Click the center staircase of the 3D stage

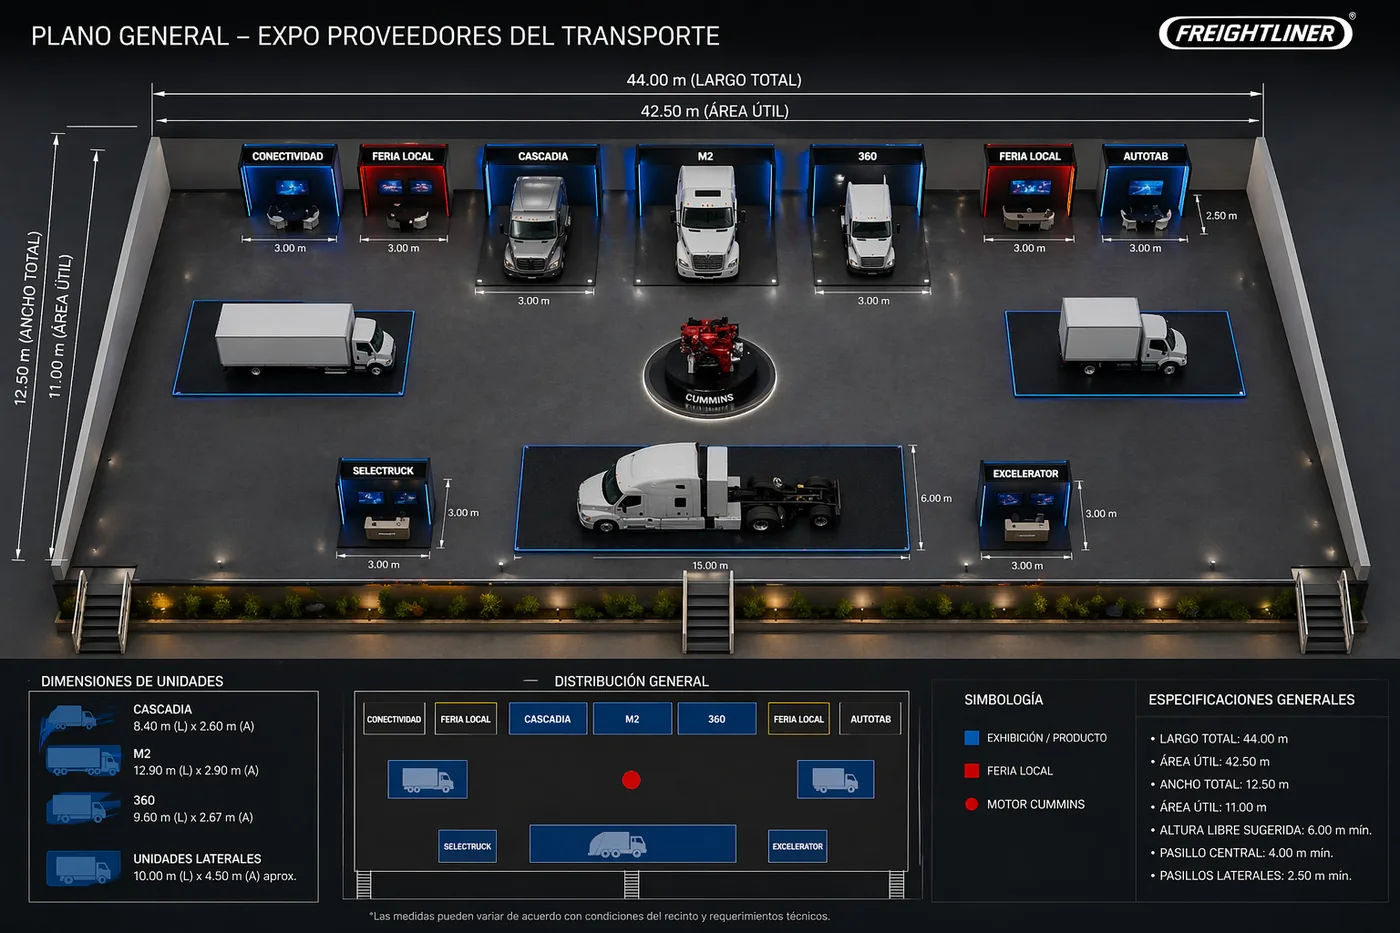tap(708, 612)
